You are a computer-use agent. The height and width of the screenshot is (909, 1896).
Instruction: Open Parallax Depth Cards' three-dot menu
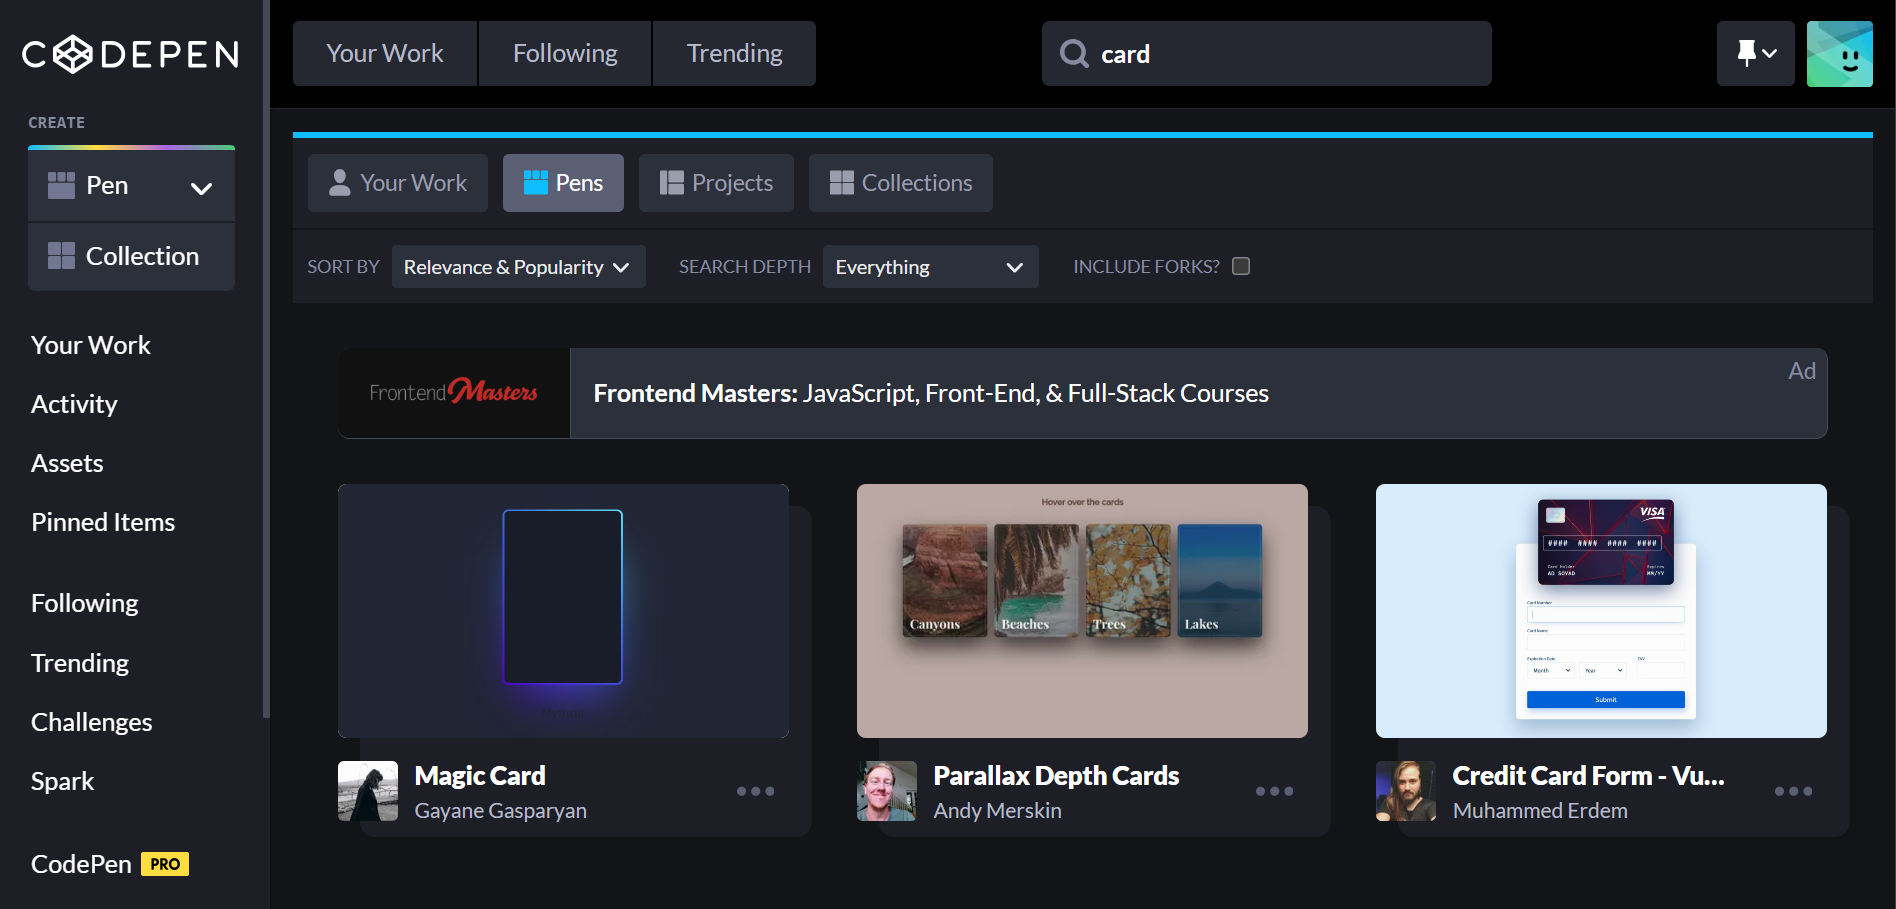[1274, 791]
